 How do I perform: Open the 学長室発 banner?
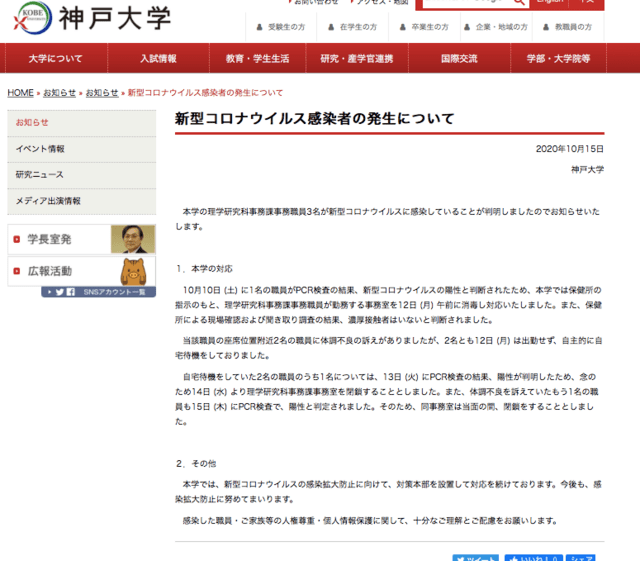tap(82, 239)
